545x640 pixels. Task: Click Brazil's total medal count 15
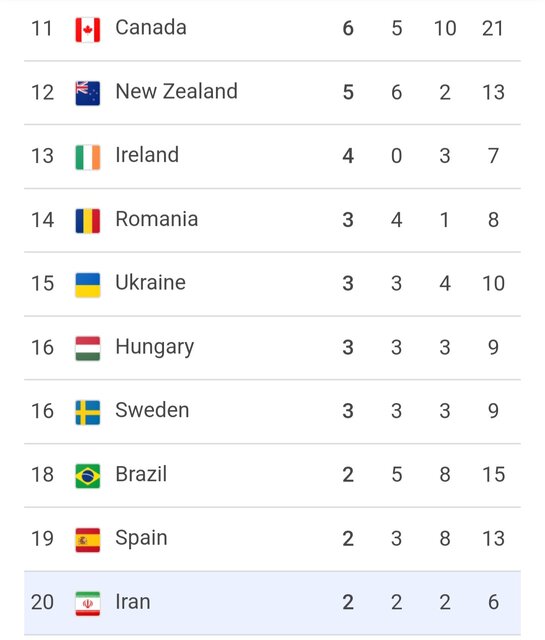click(494, 475)
